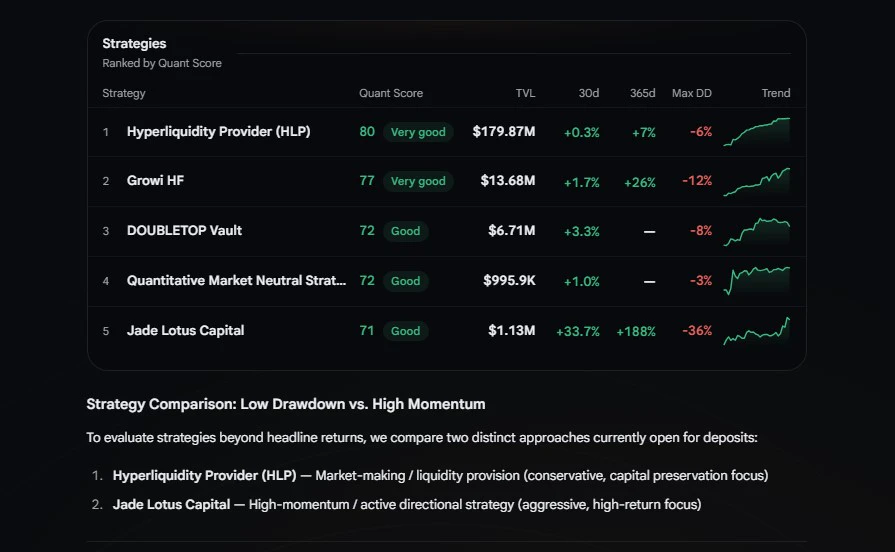Open the Quantitative Market Neutral strategy
Screen dimensions: 895x552
446,281
